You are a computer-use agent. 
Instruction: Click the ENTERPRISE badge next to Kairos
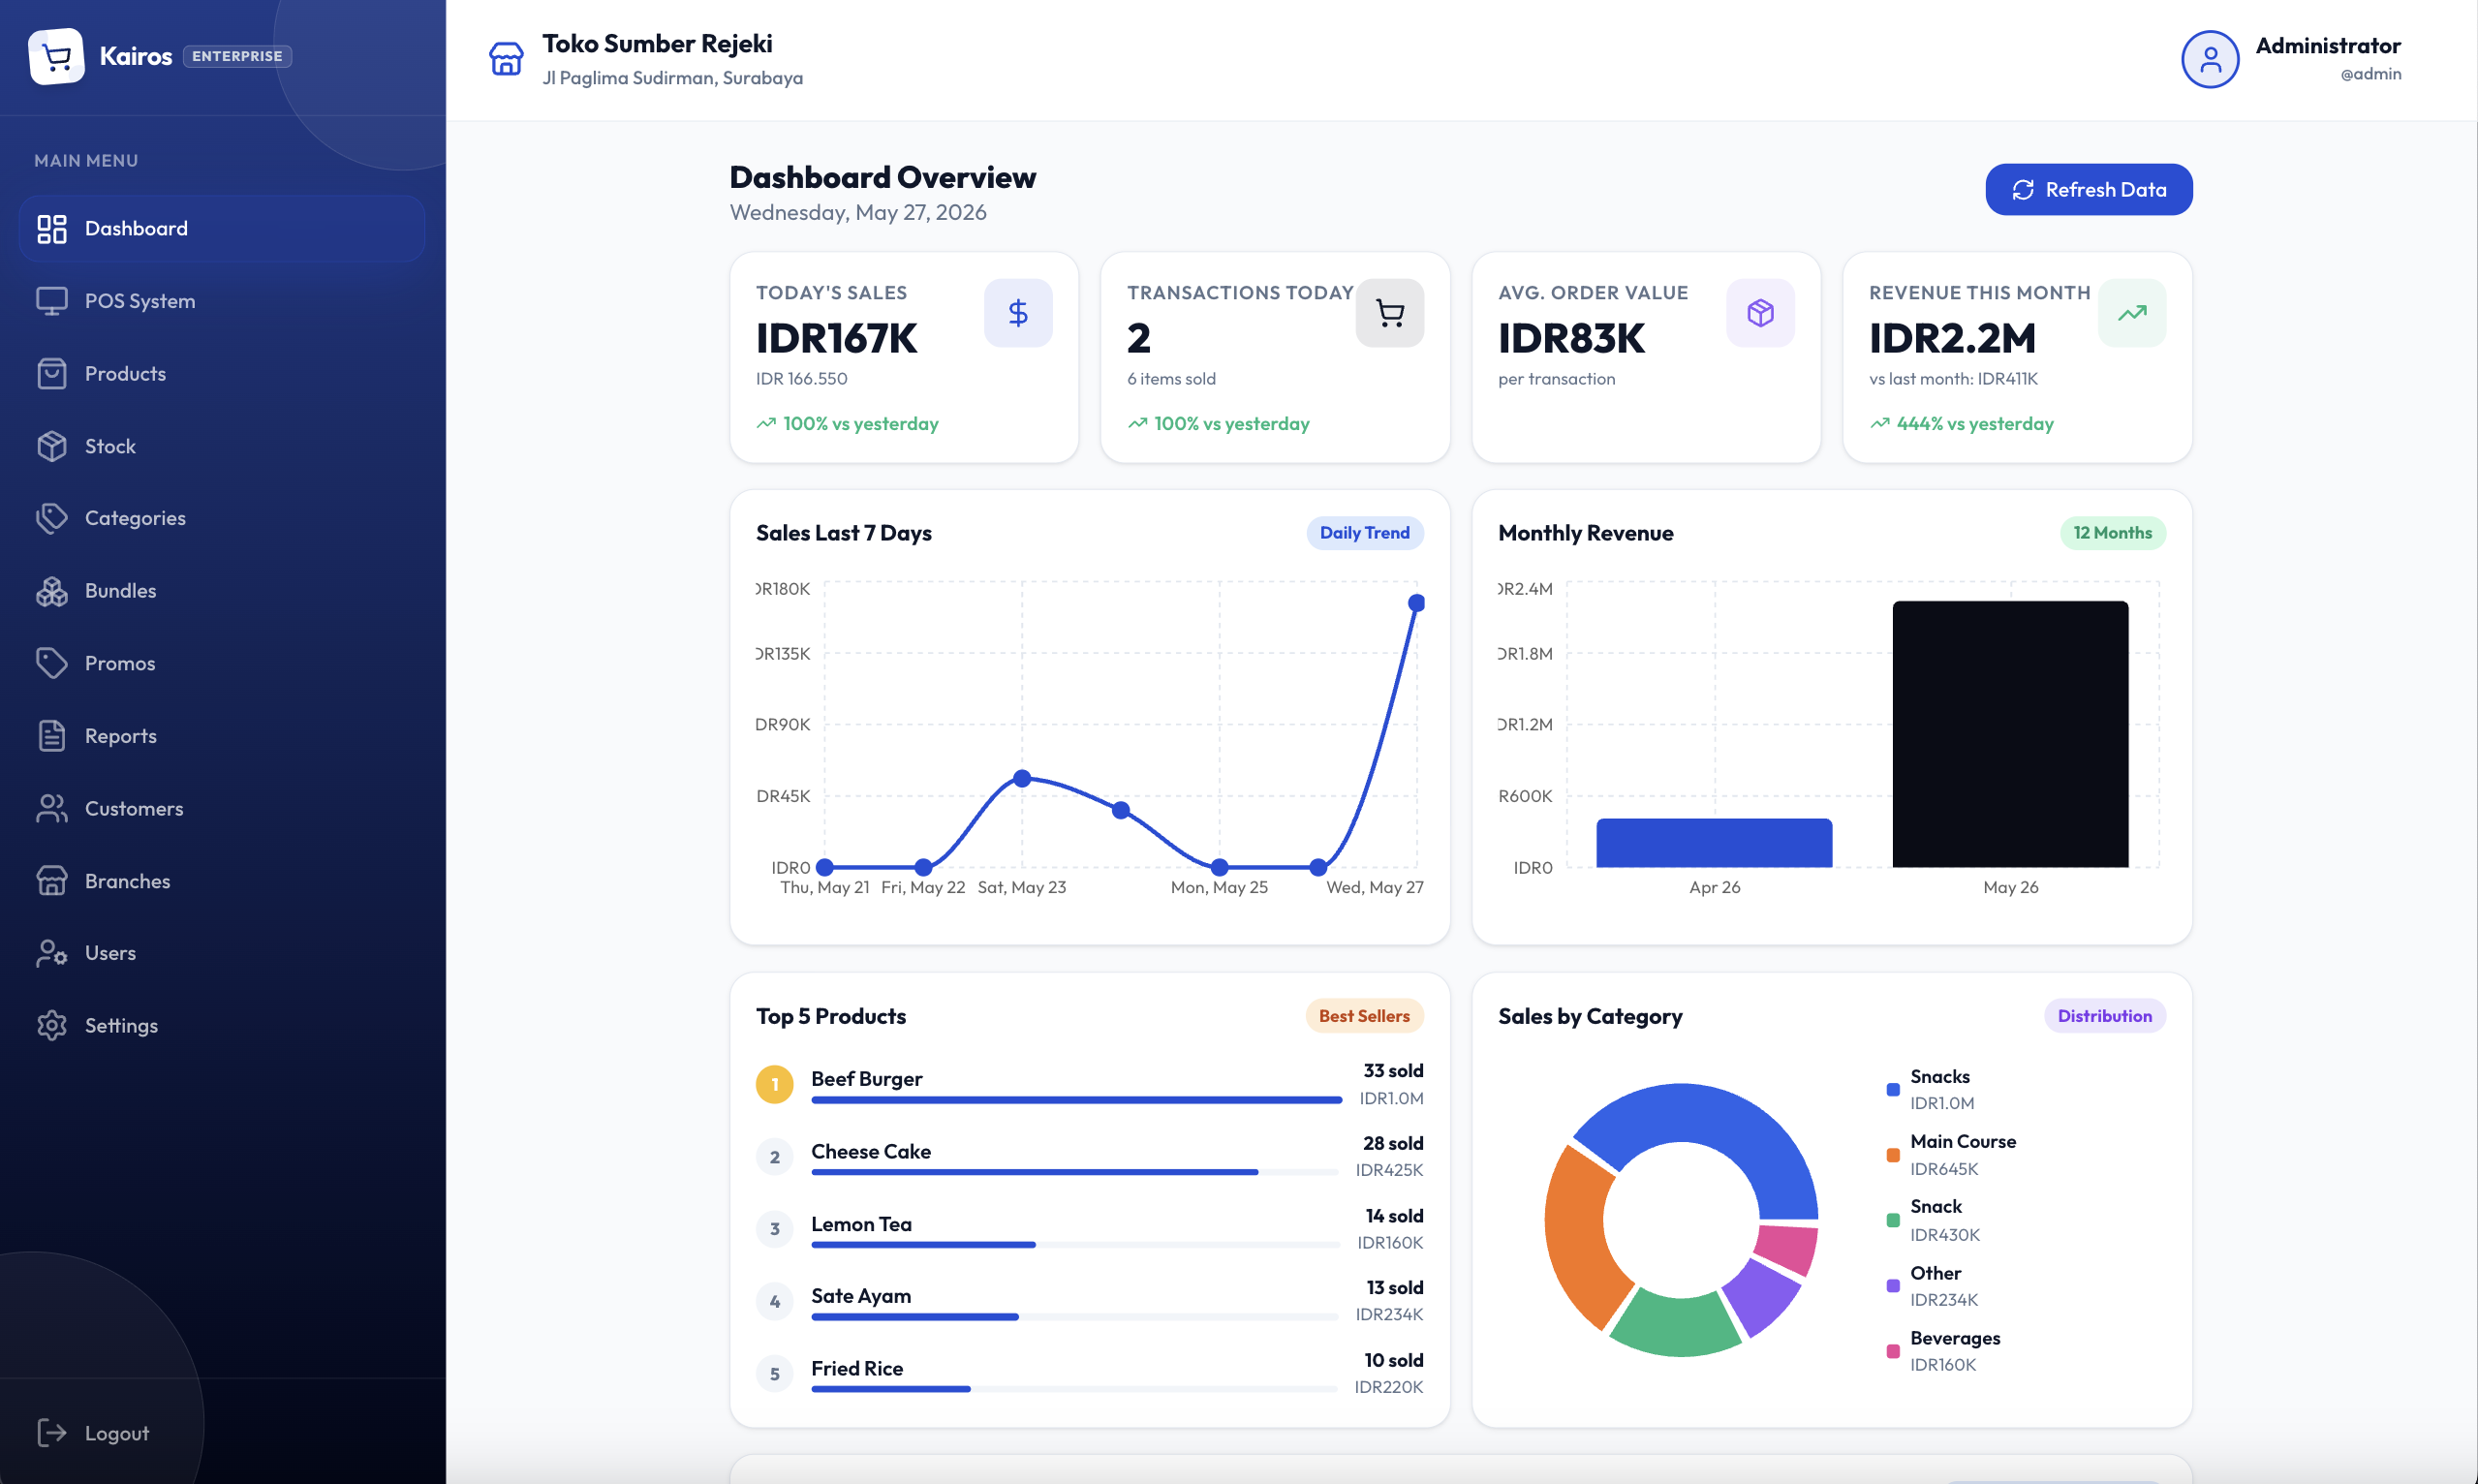(x=237, y=57)
